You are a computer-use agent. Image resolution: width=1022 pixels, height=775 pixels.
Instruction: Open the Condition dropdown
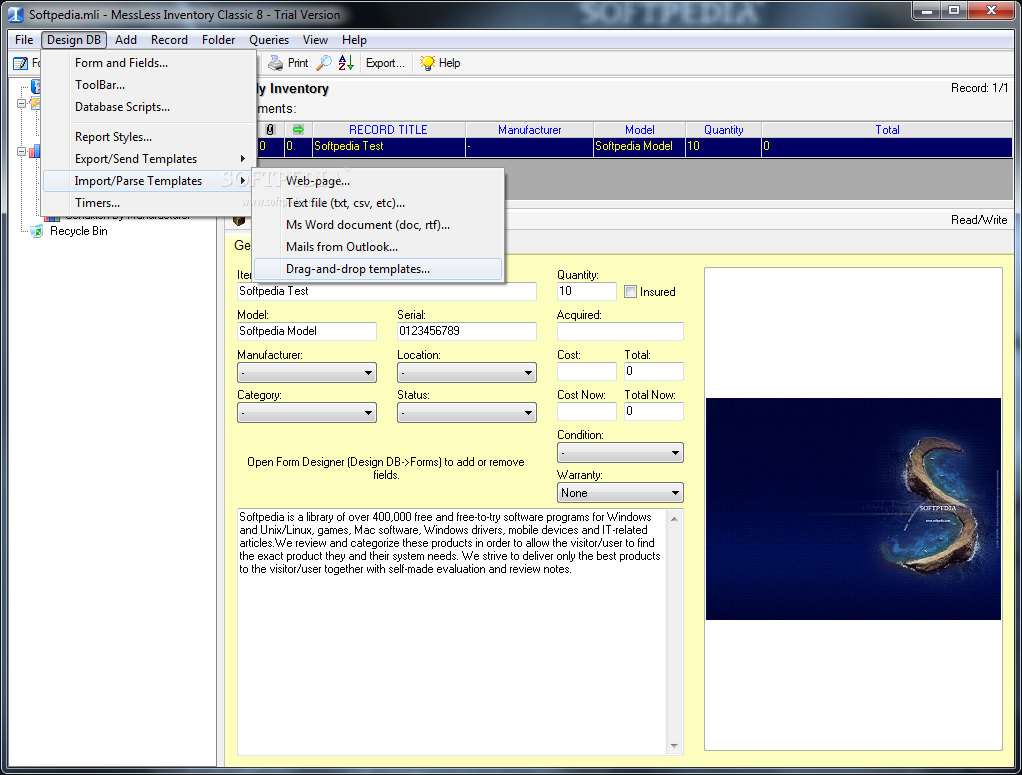620,452
